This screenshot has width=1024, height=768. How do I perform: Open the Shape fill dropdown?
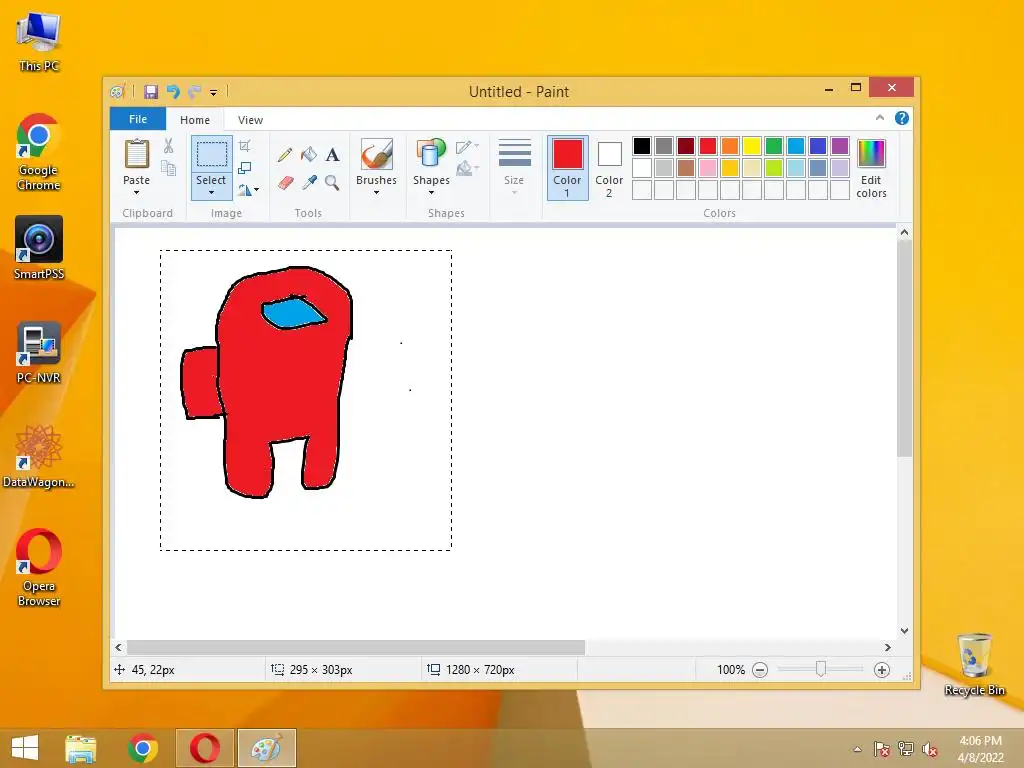(467, 169)
